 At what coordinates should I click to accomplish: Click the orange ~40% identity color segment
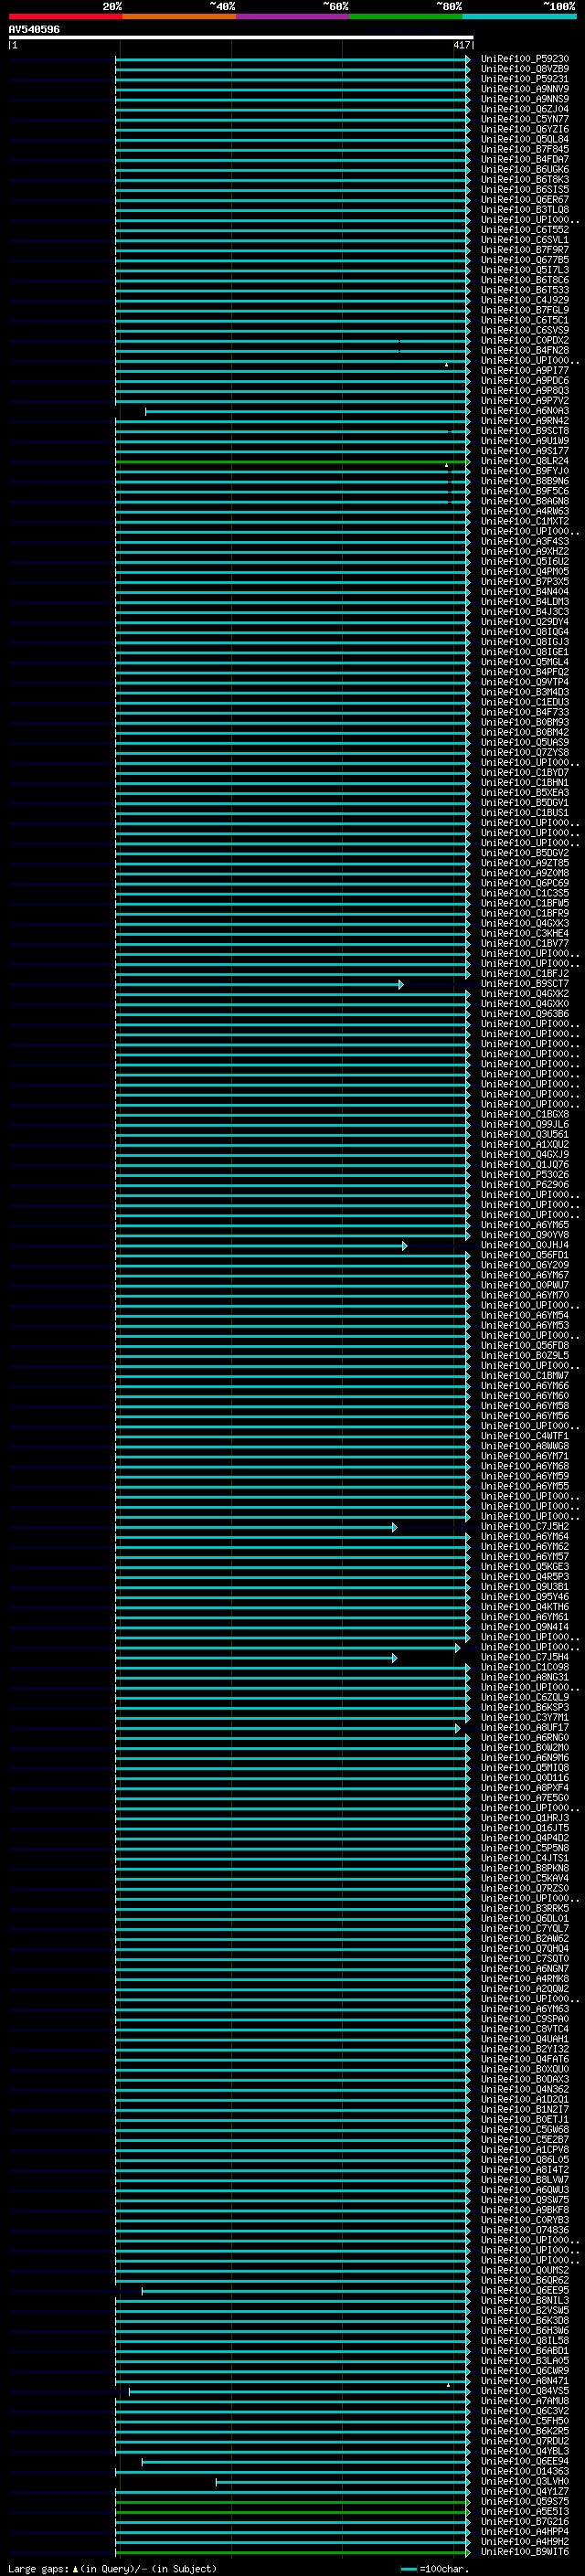point(179,16)
